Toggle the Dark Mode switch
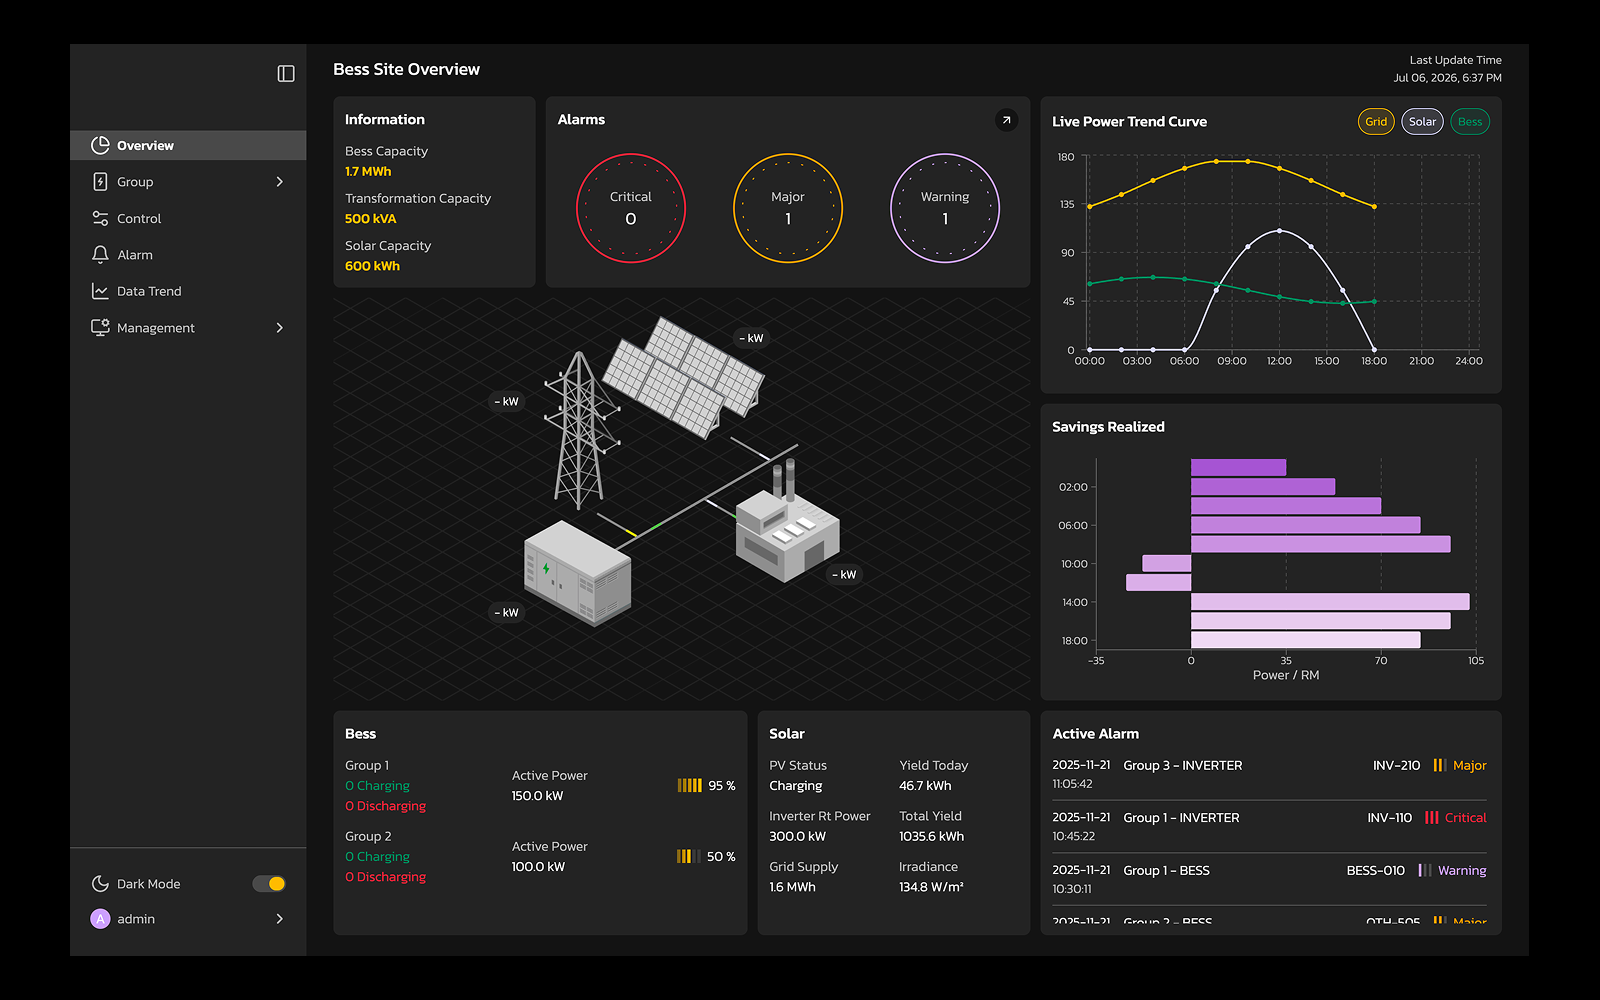 pos(269,884)
